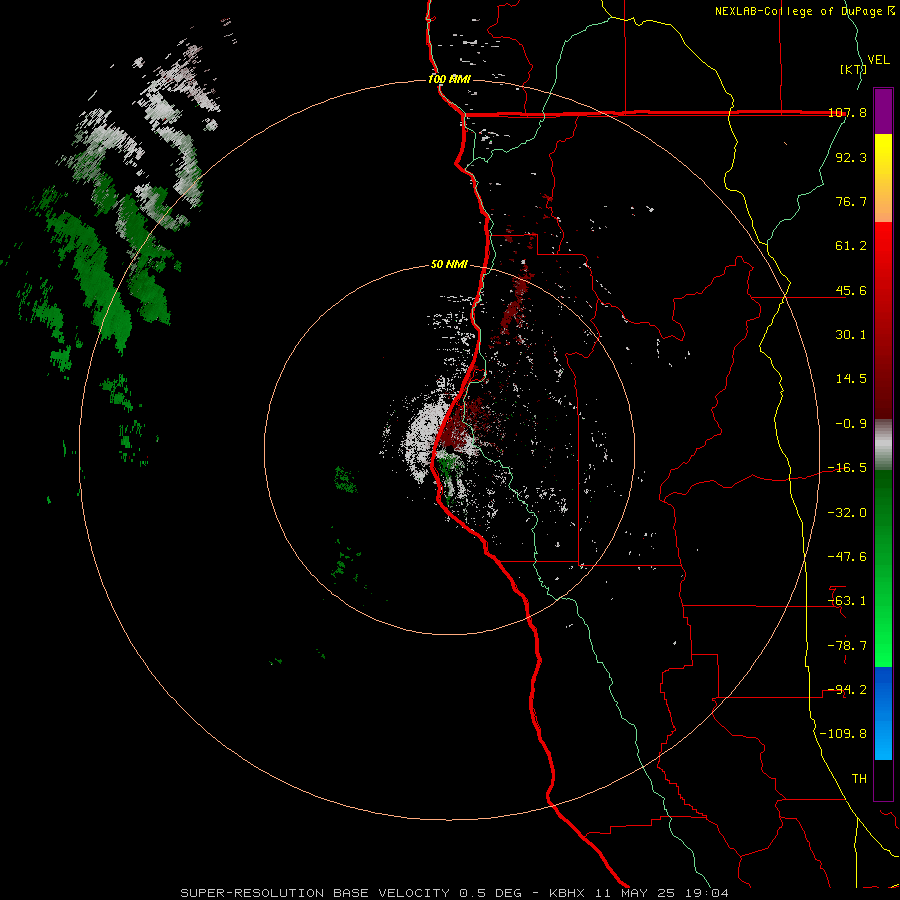
Task: Select the 61.2 velocity scale value
Action: [851, 246]
